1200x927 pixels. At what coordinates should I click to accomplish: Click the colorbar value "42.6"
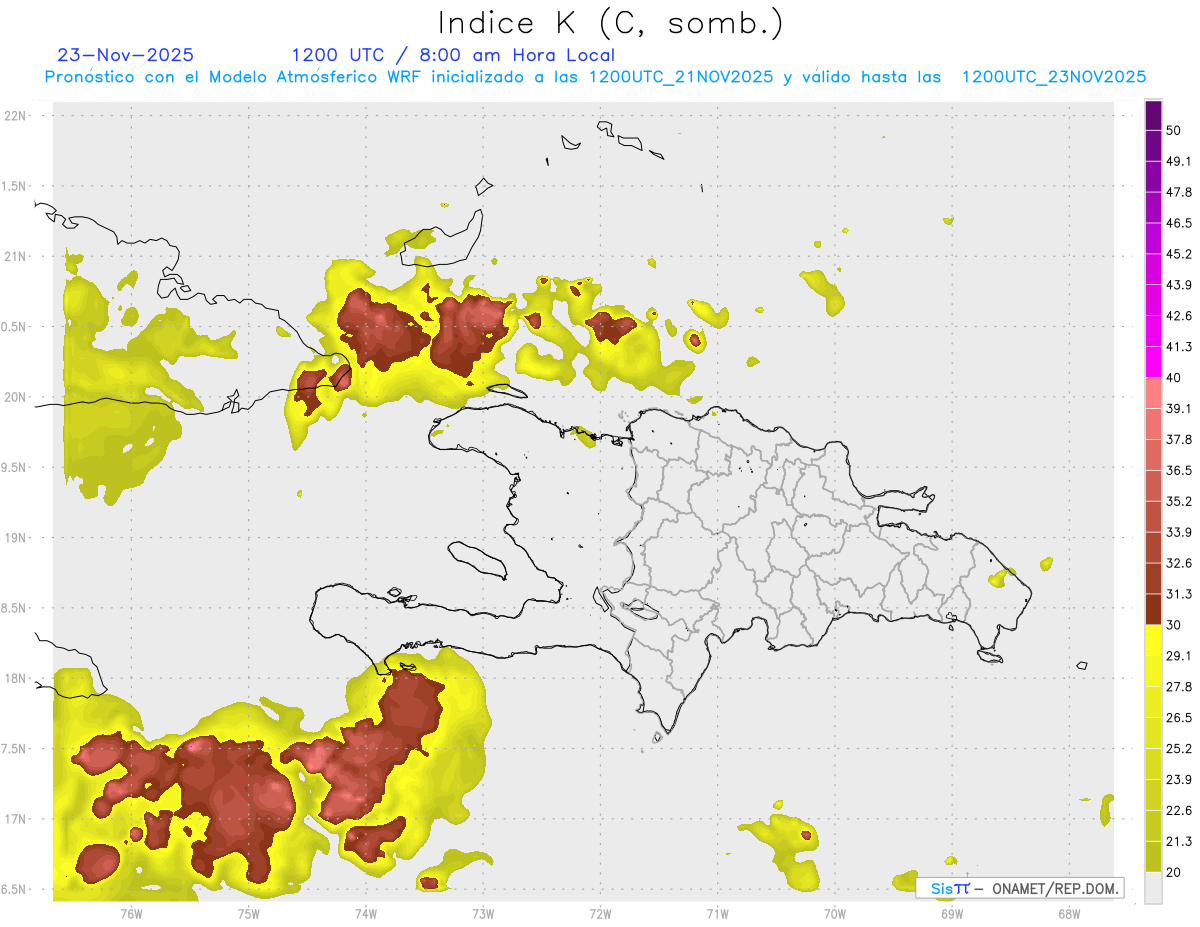[x=1179, y=316]
